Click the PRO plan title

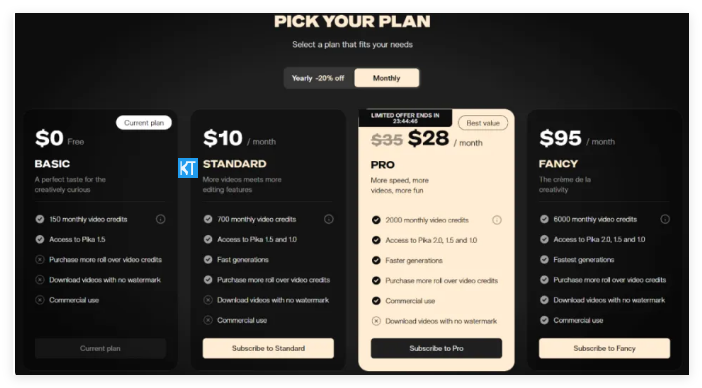coord(383,165)
